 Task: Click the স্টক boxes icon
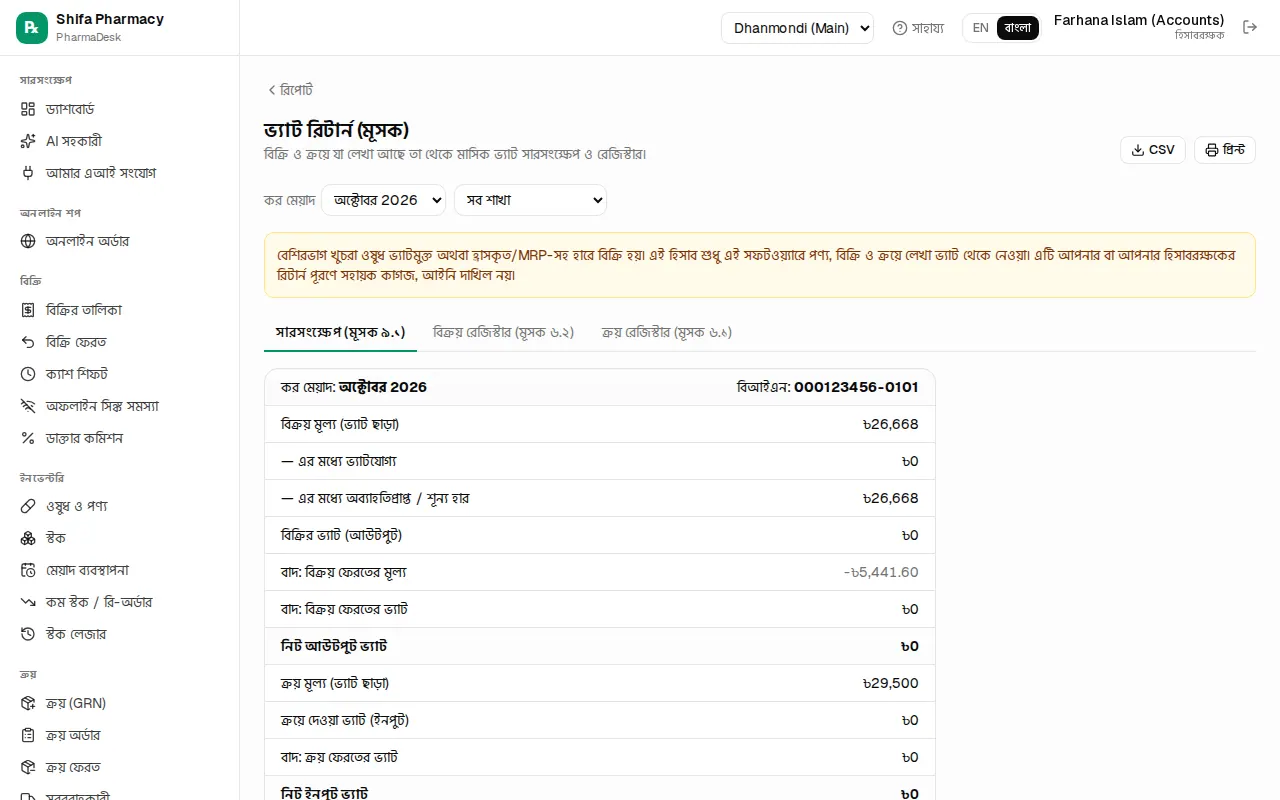coord(28,538)
